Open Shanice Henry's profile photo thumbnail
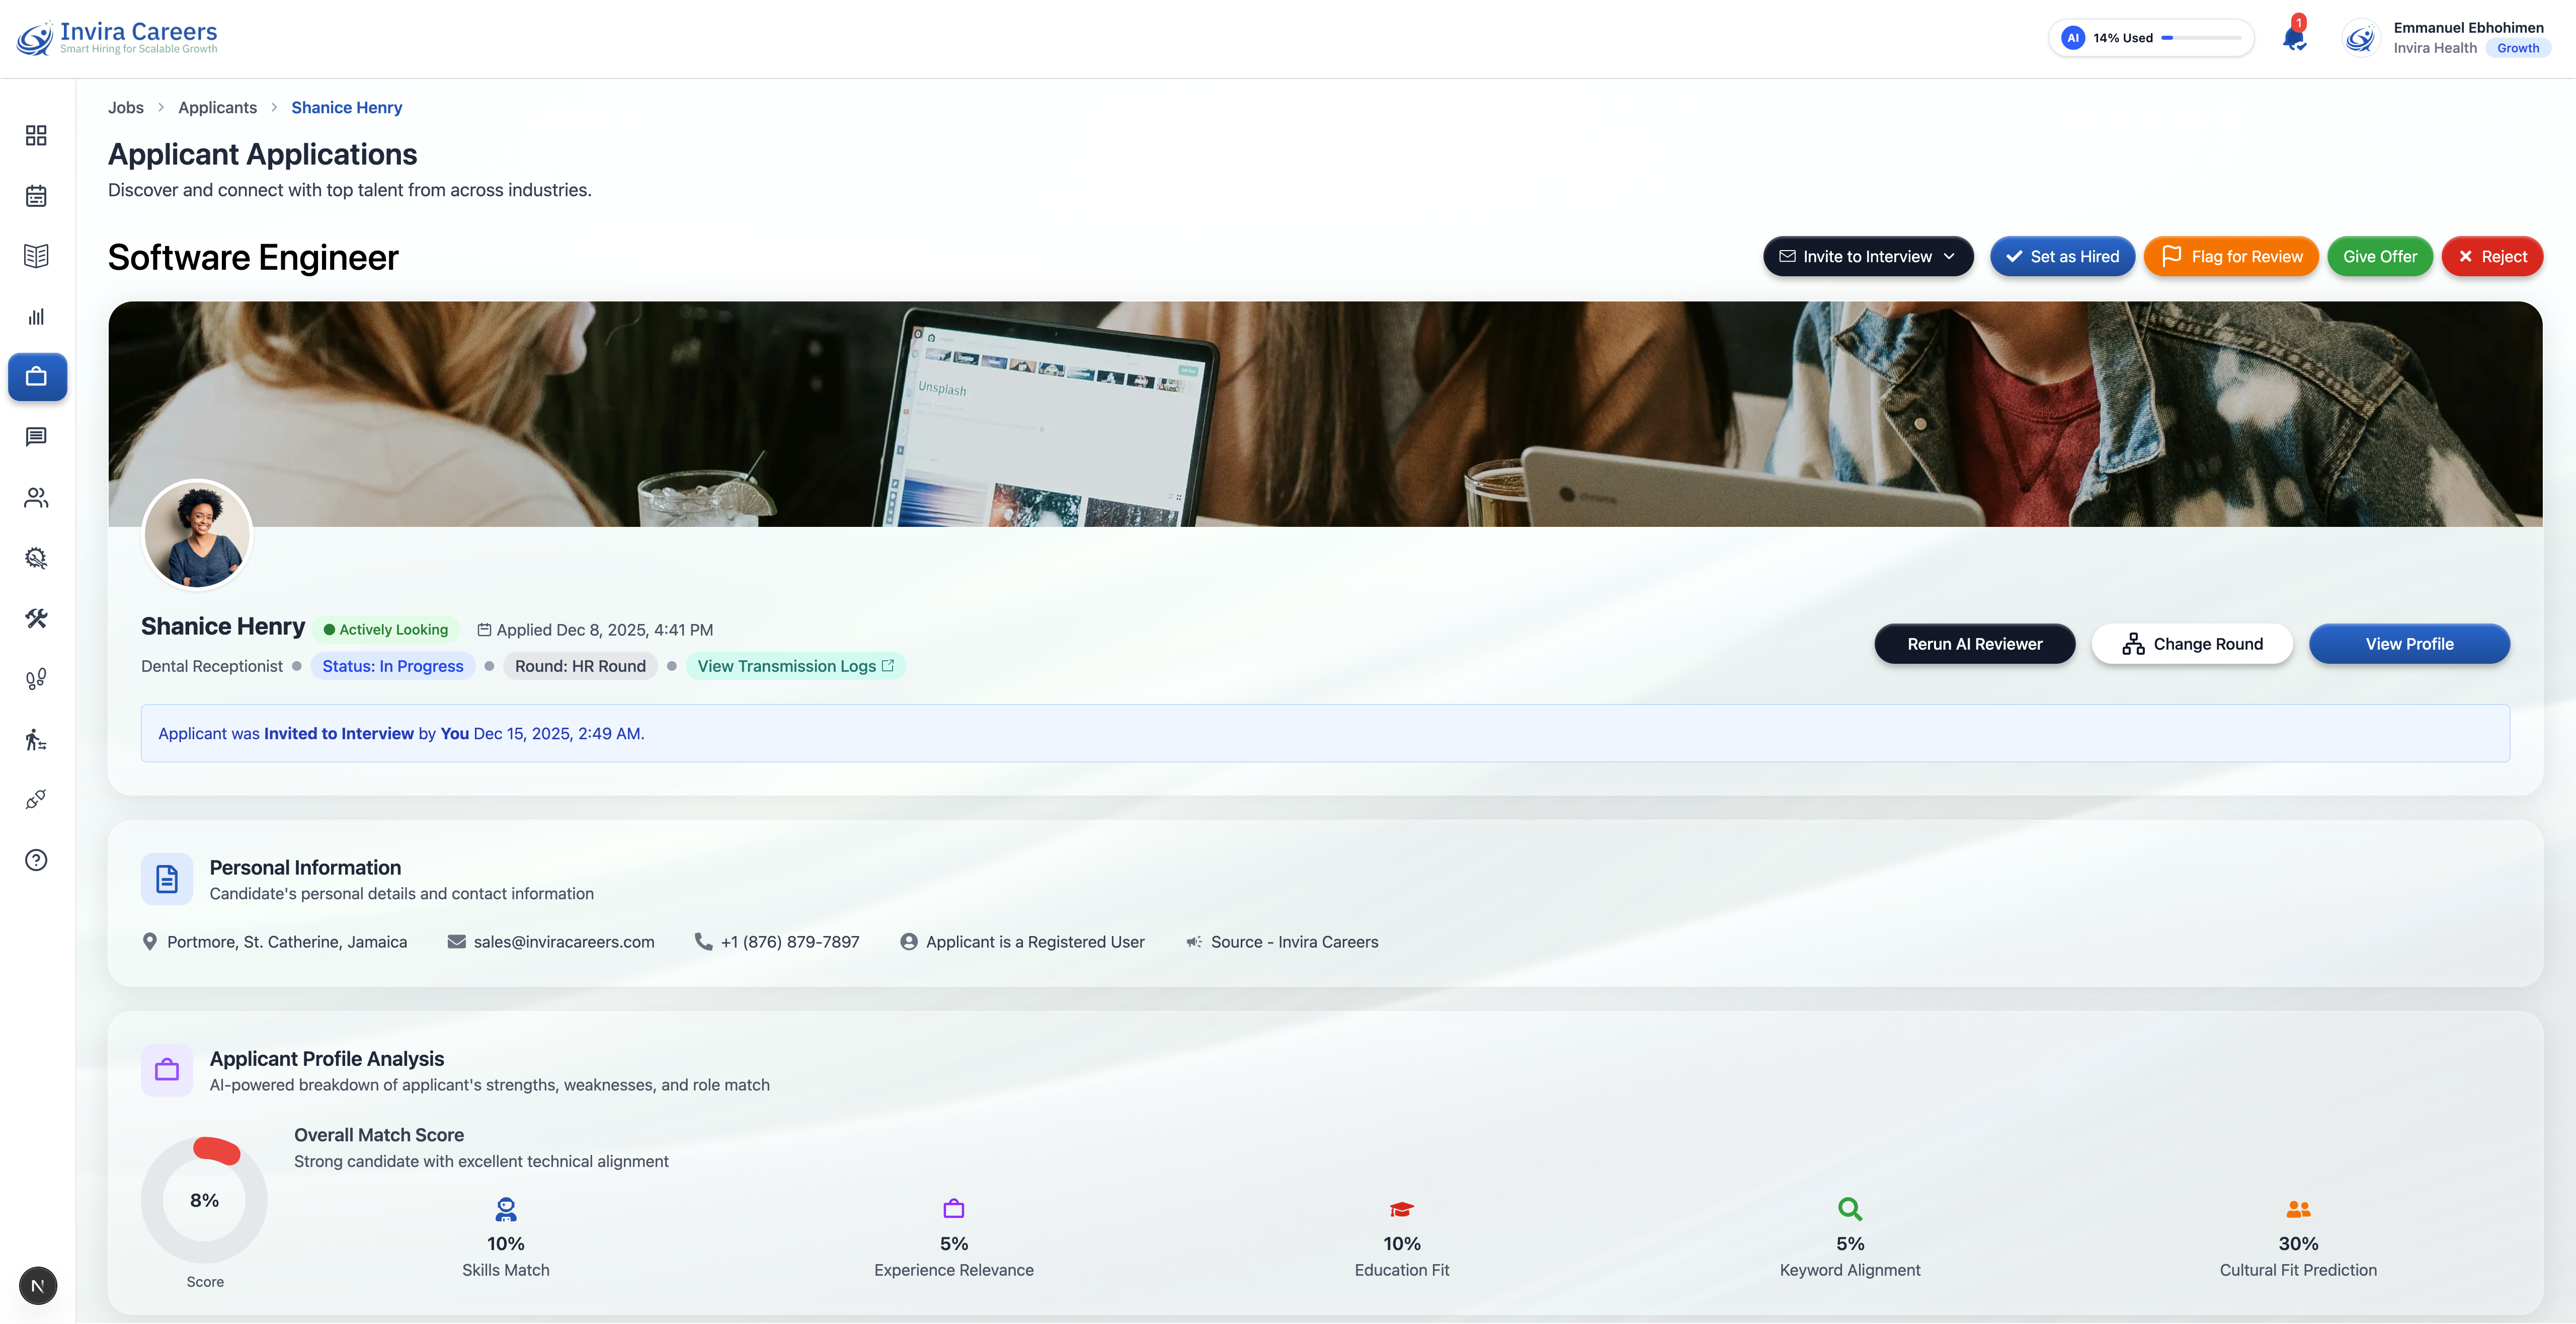Viewport: 2576px width, 1324px height. pos(196,535)
